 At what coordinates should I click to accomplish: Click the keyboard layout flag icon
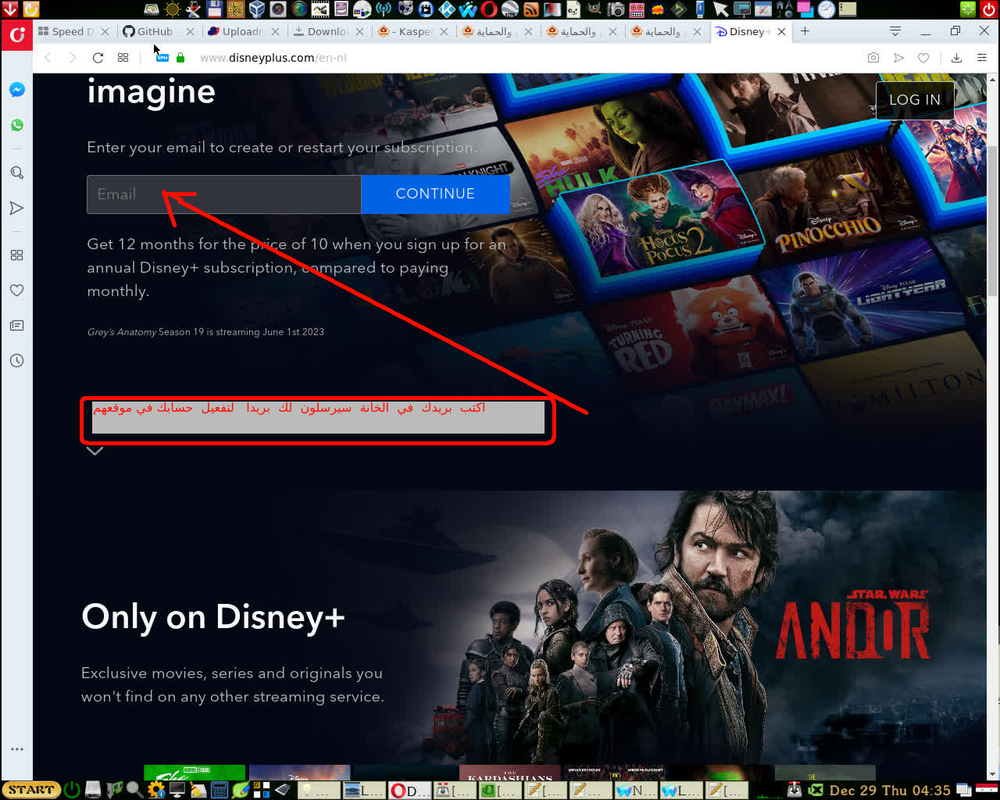[987, 790]
